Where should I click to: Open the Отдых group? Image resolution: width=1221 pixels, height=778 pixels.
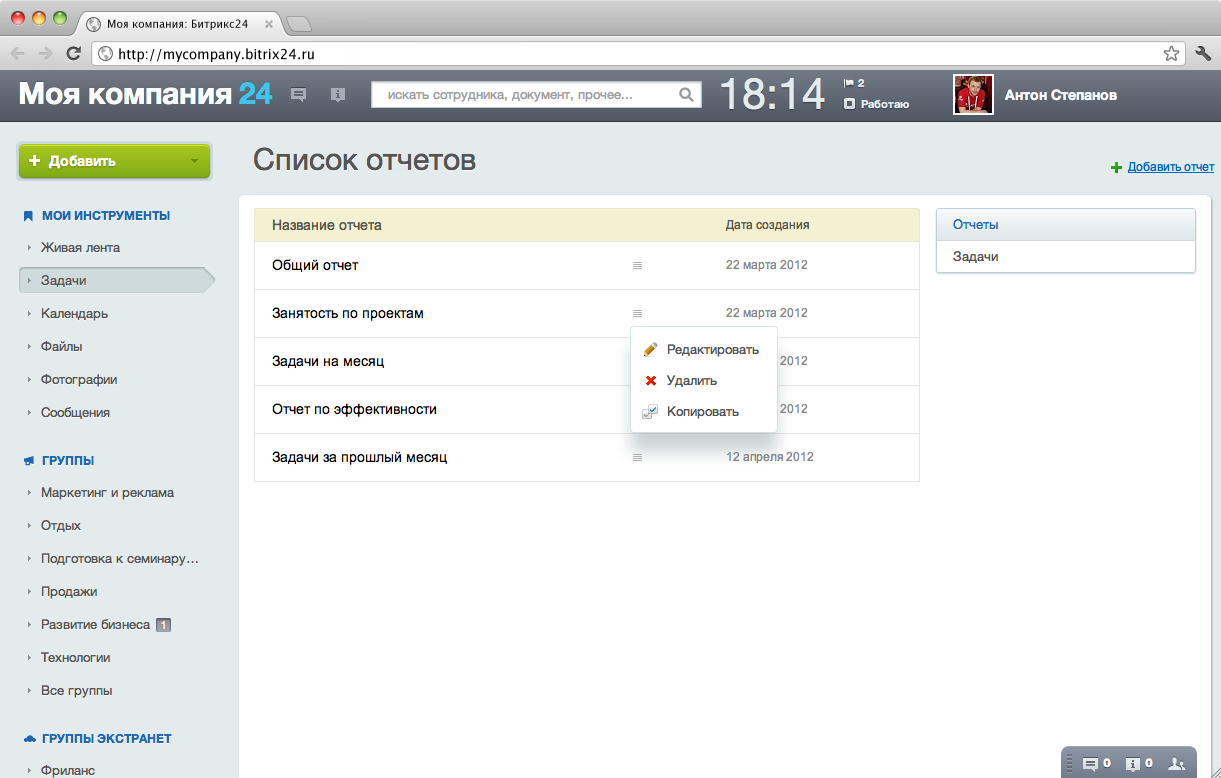pos(61,525)
